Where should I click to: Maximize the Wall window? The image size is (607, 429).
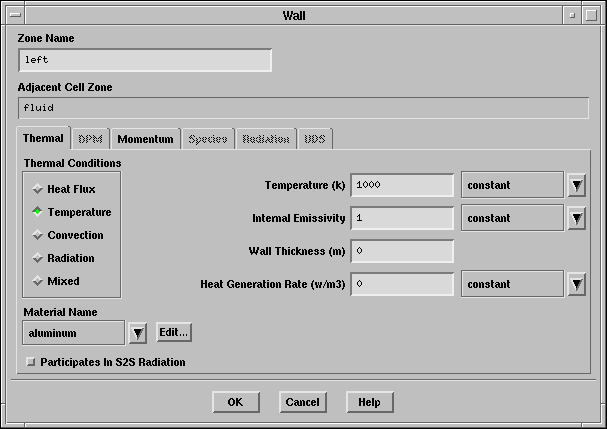click(591, 15)
